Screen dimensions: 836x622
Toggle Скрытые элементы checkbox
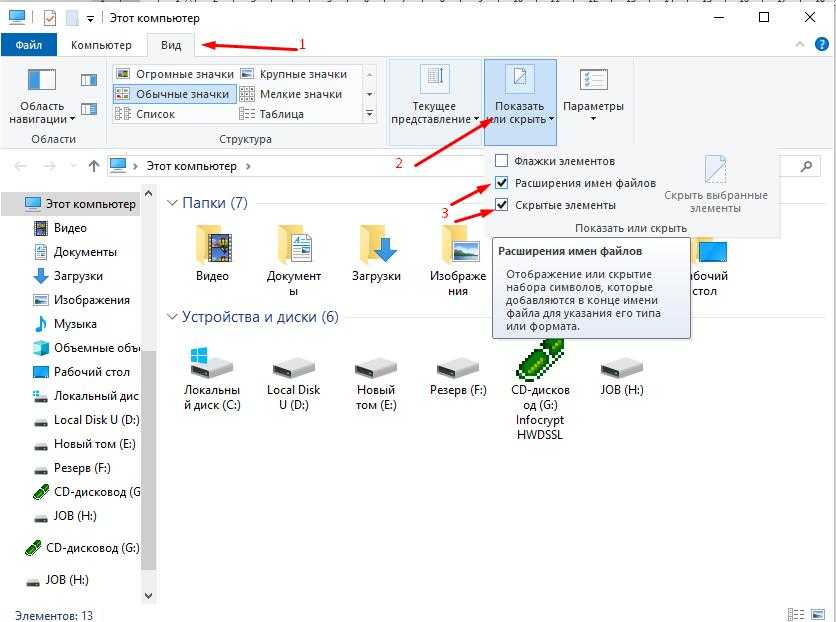point(502,205)
